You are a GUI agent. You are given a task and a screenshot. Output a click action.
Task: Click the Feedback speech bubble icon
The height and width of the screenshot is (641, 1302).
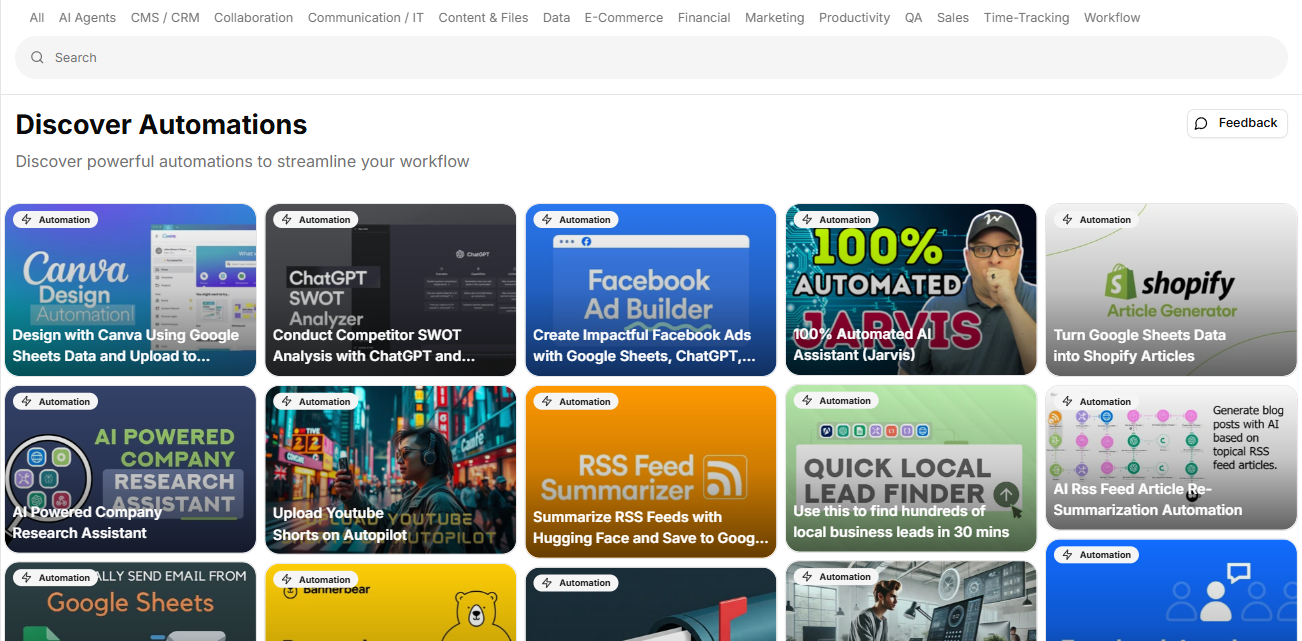(x=1202, y=123)
